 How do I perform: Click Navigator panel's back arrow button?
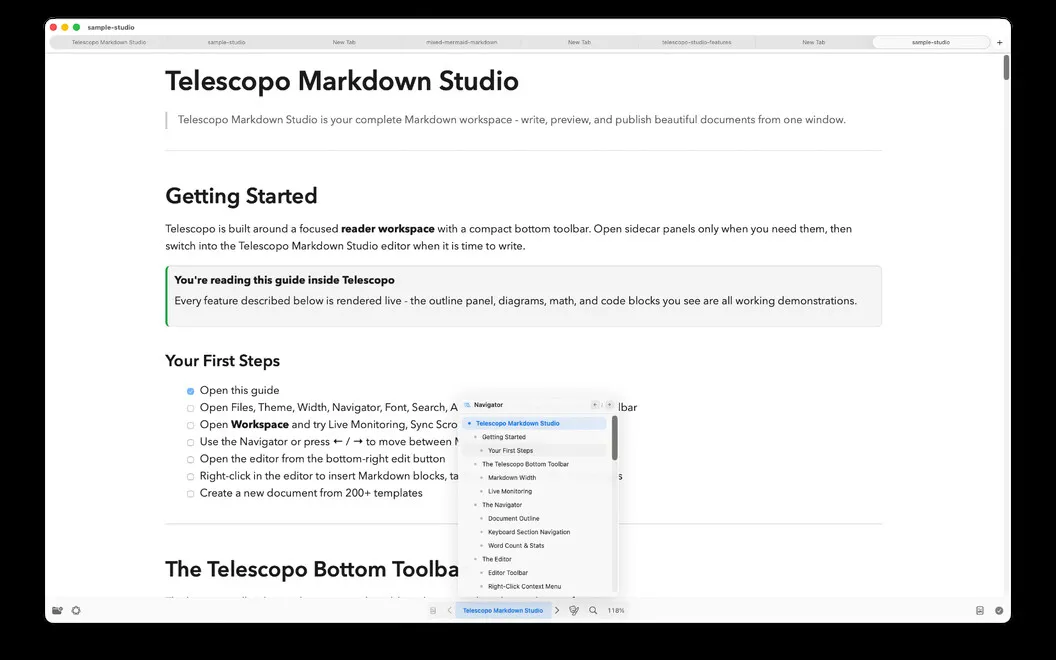595,405
